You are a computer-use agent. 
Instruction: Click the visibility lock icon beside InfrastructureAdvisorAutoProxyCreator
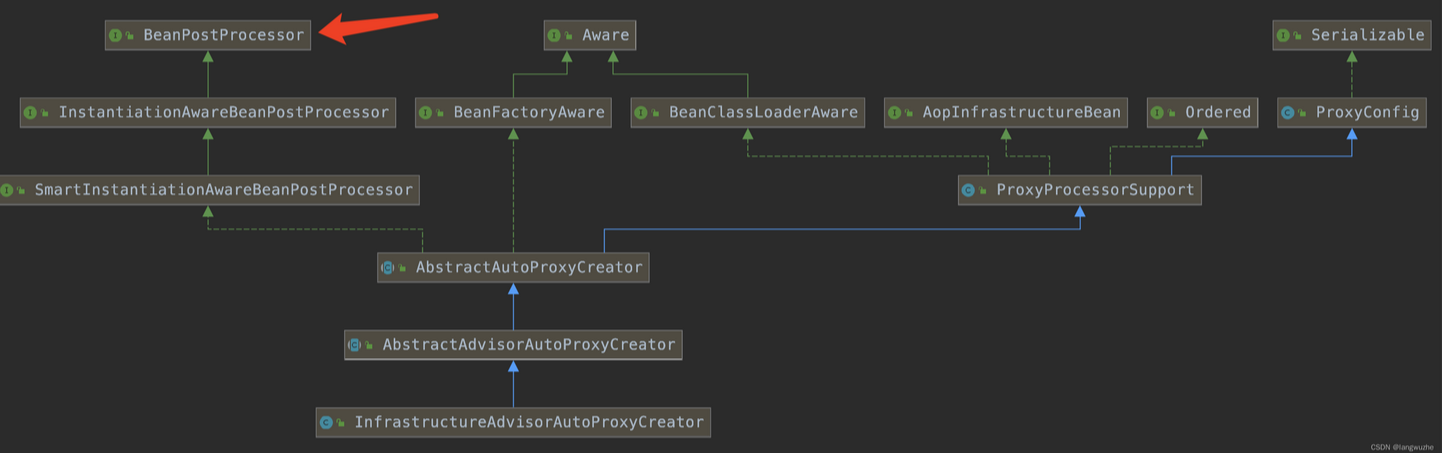tap(341, 423)
